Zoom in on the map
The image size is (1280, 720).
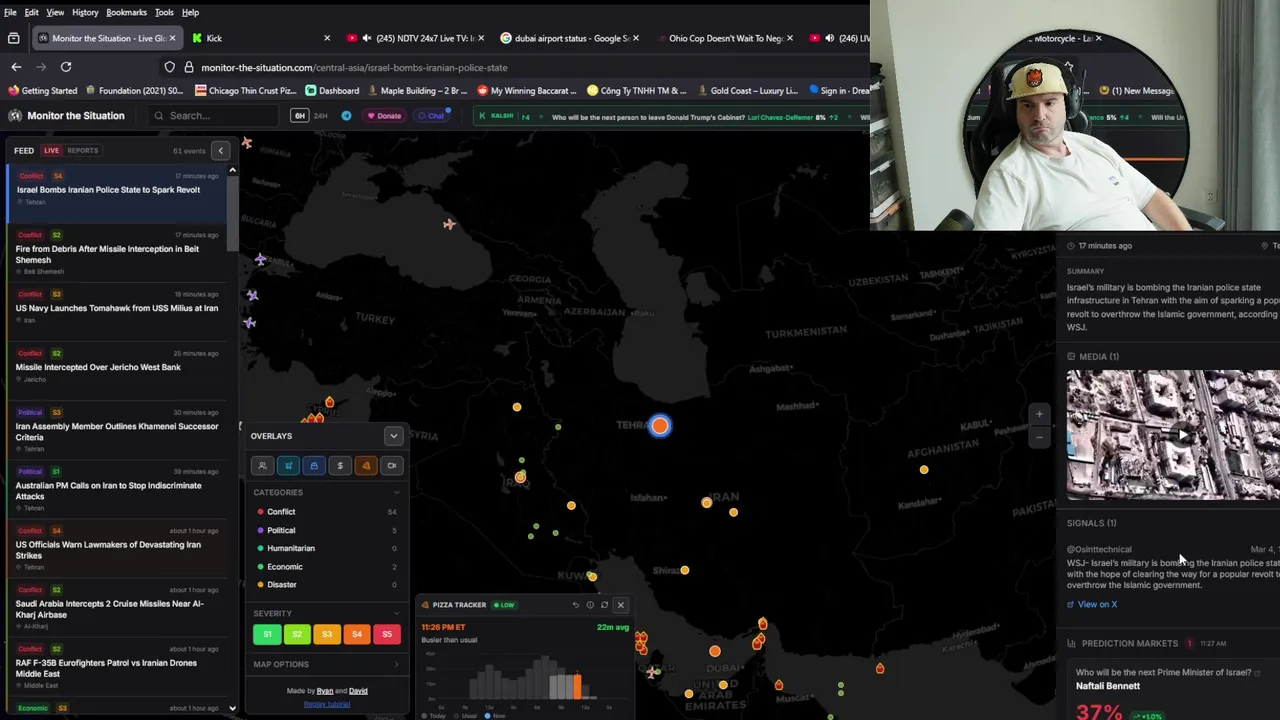[x=1039, y=414]
